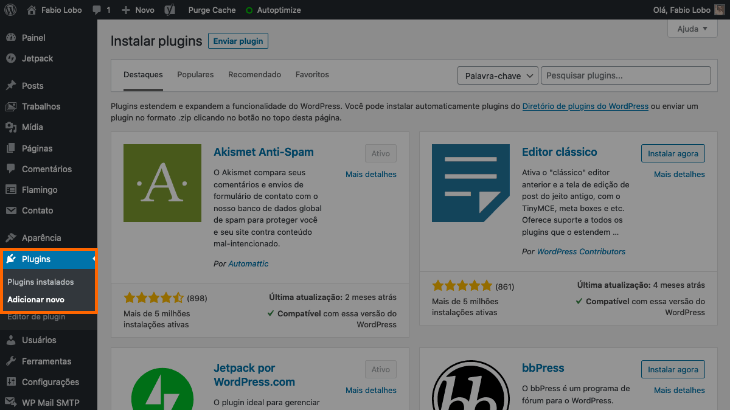Open the Jetpack por WordPress.com title link
This screenshot has width=730, height=410.
pyautogui.click(x=254, y=375)
